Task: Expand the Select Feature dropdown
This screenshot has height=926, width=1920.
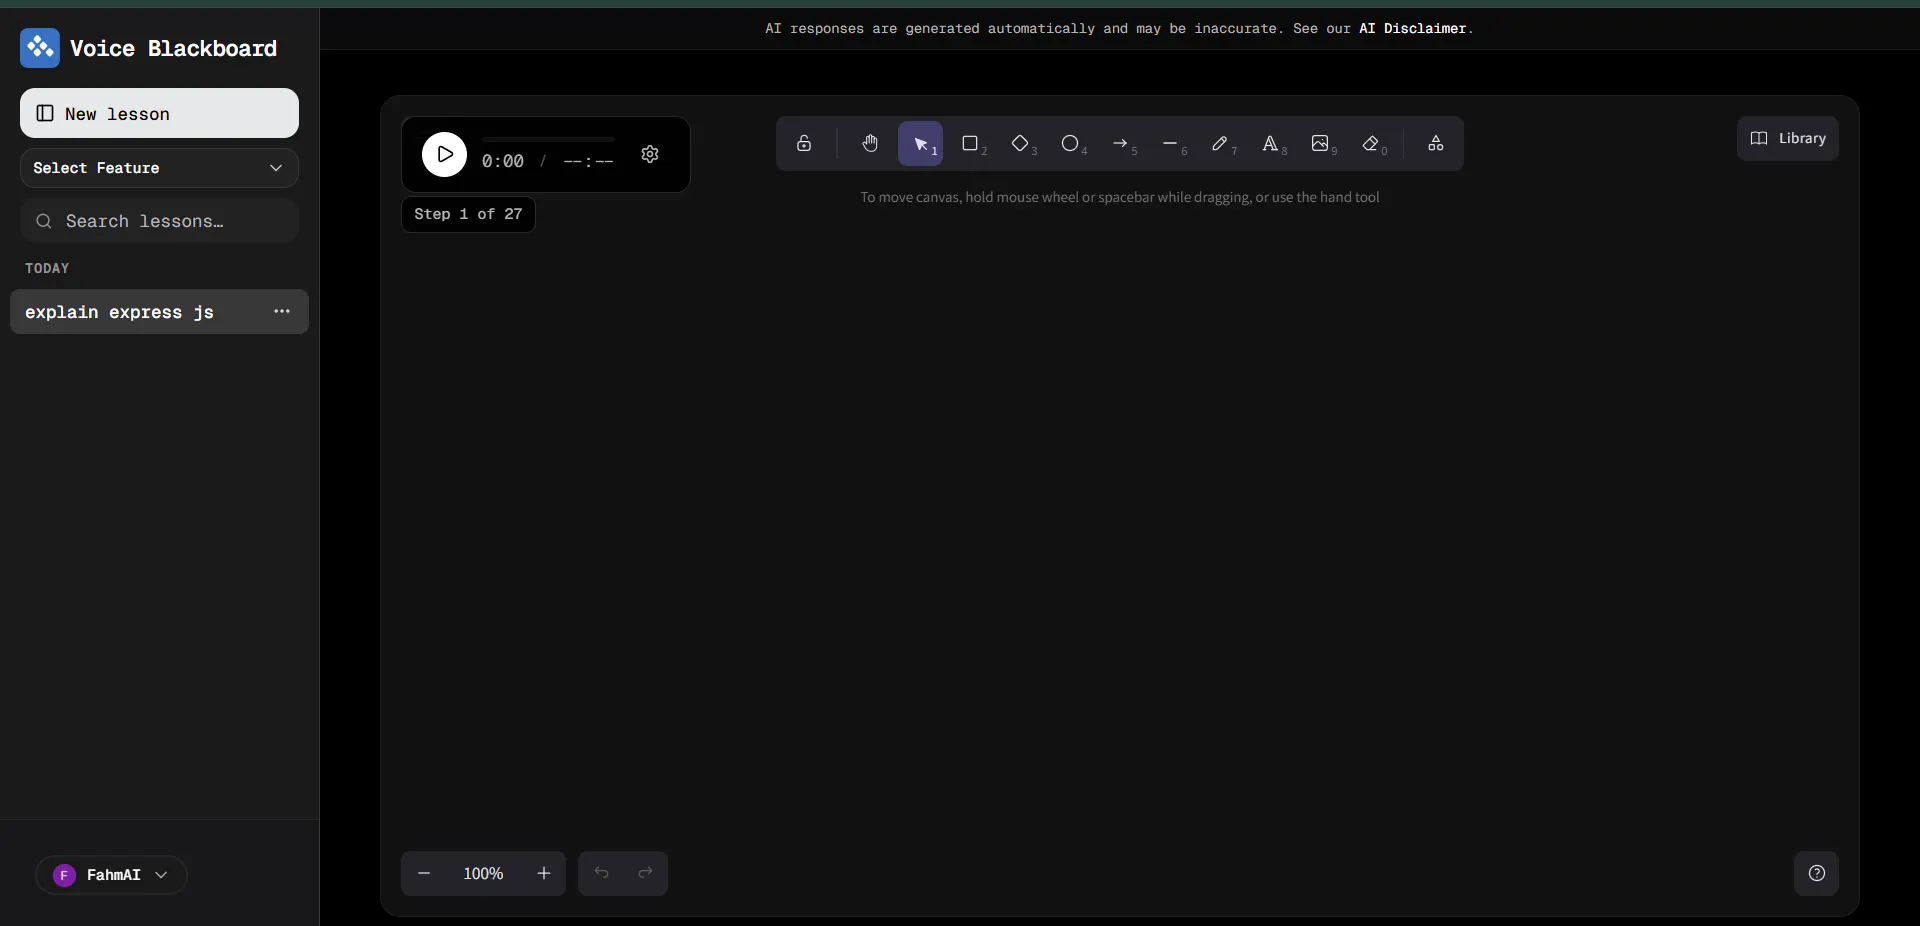Action: (x=159, y=168)
